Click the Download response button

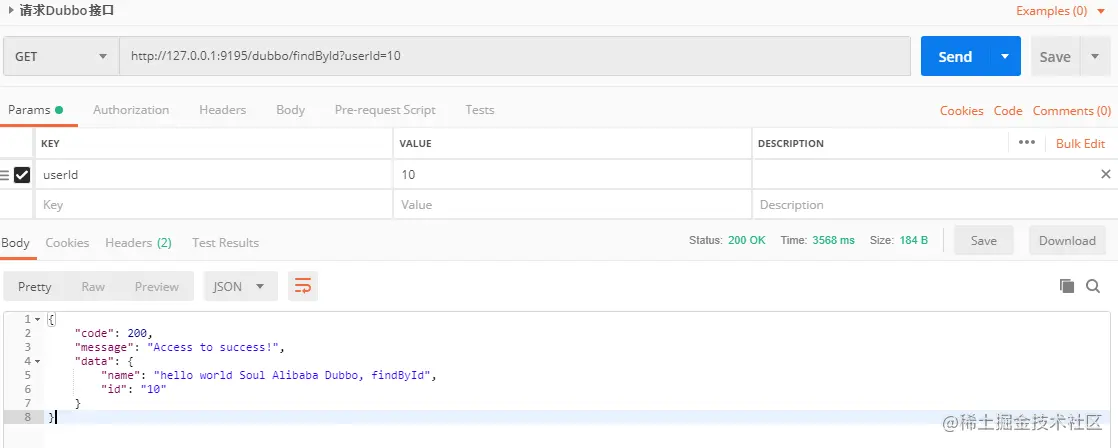pyautogui.click(x=1067, y=241)
